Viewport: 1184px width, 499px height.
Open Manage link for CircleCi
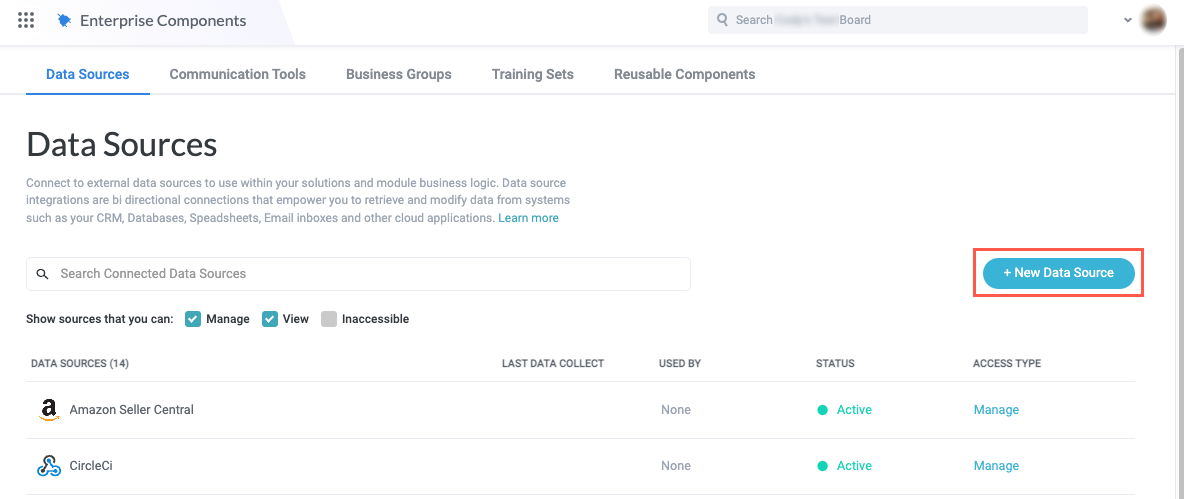[996, 466]
